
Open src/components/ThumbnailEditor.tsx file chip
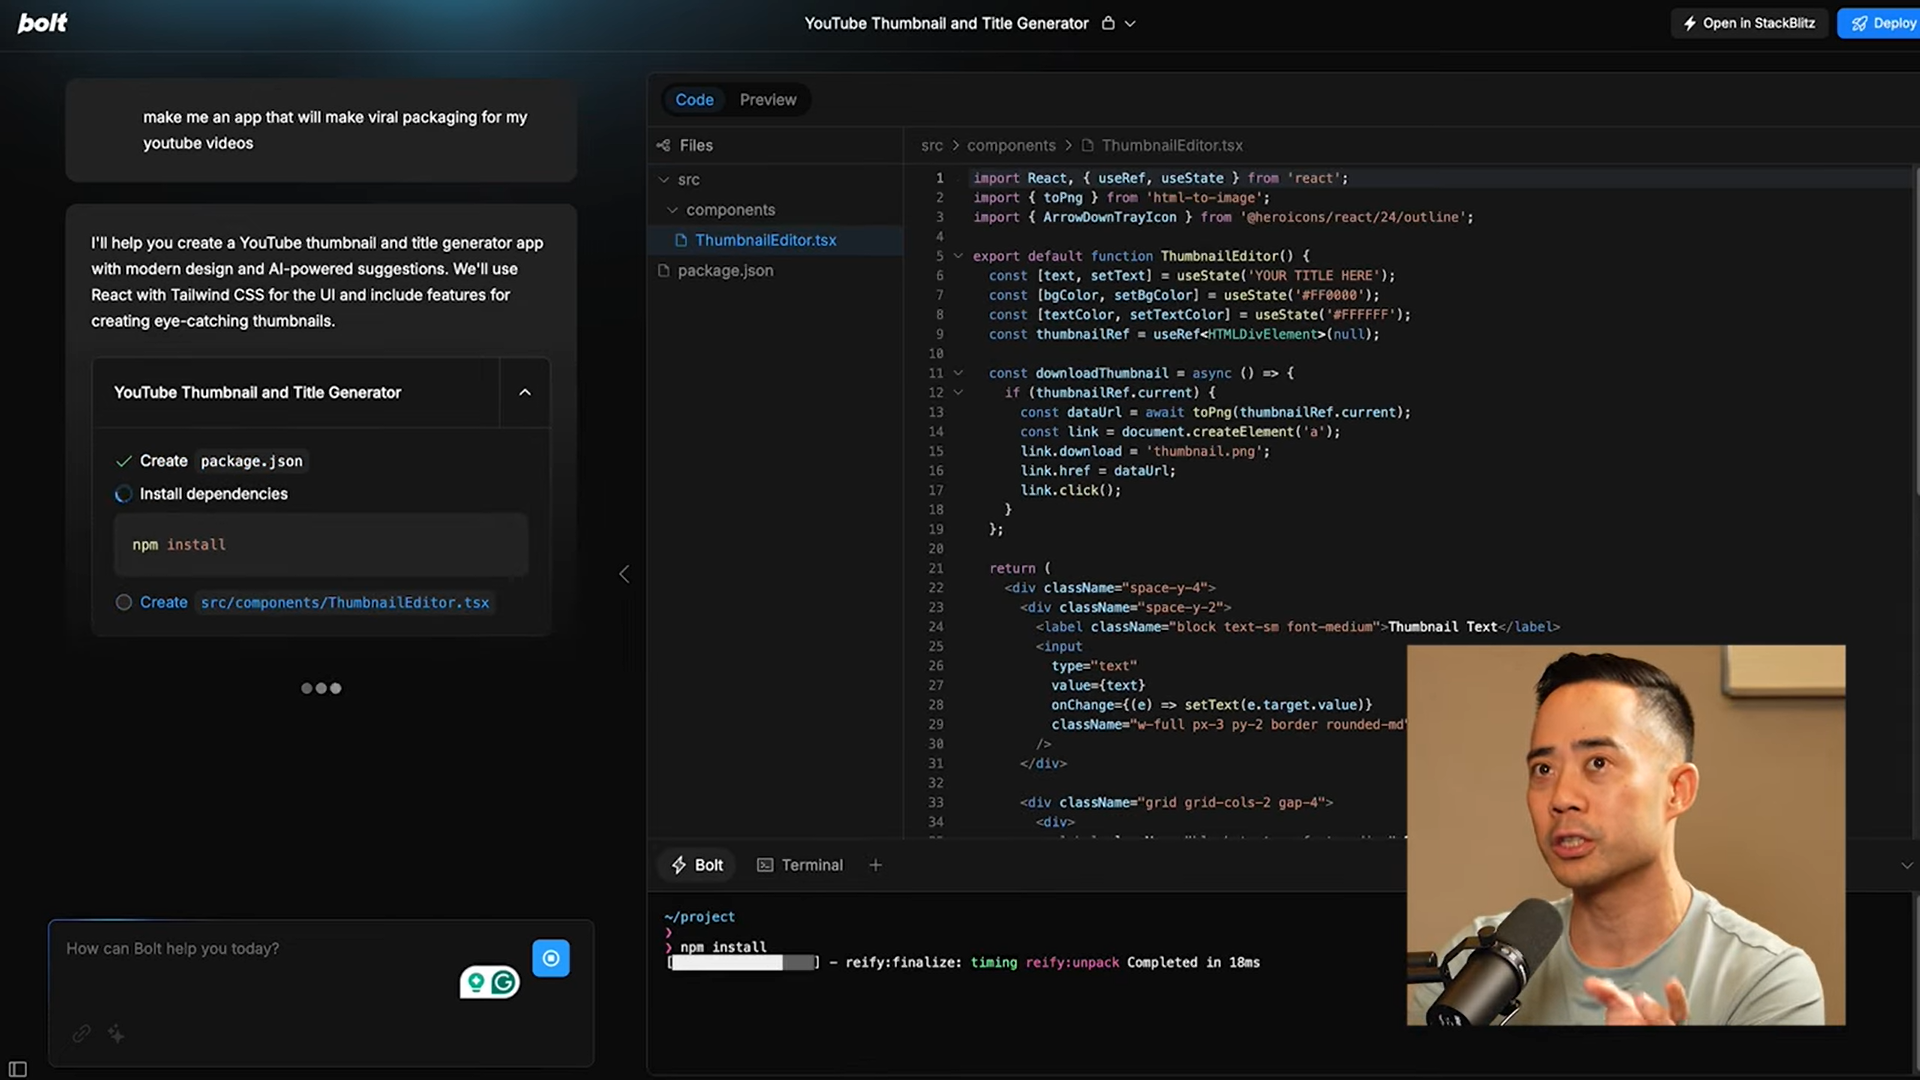point(345,603)
